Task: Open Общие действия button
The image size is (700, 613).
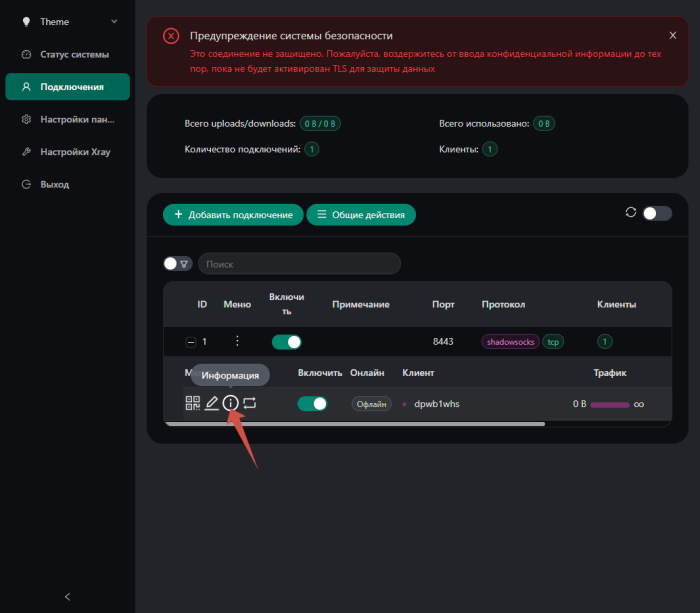Action: tap(361, 214)
